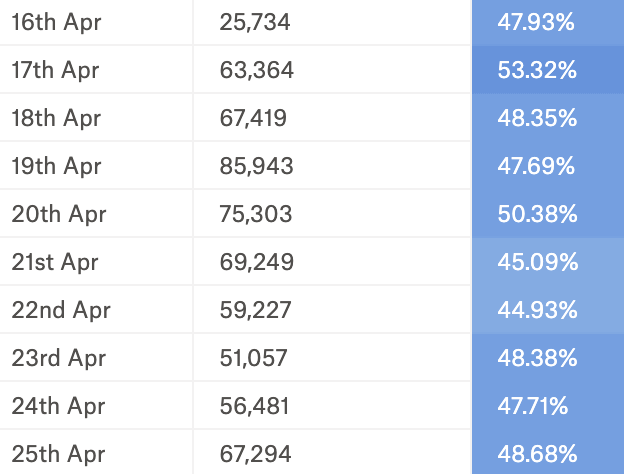Select the 17th Apr row label
The height and width of the screenshot is (474, 624).
tap(56, 70)
